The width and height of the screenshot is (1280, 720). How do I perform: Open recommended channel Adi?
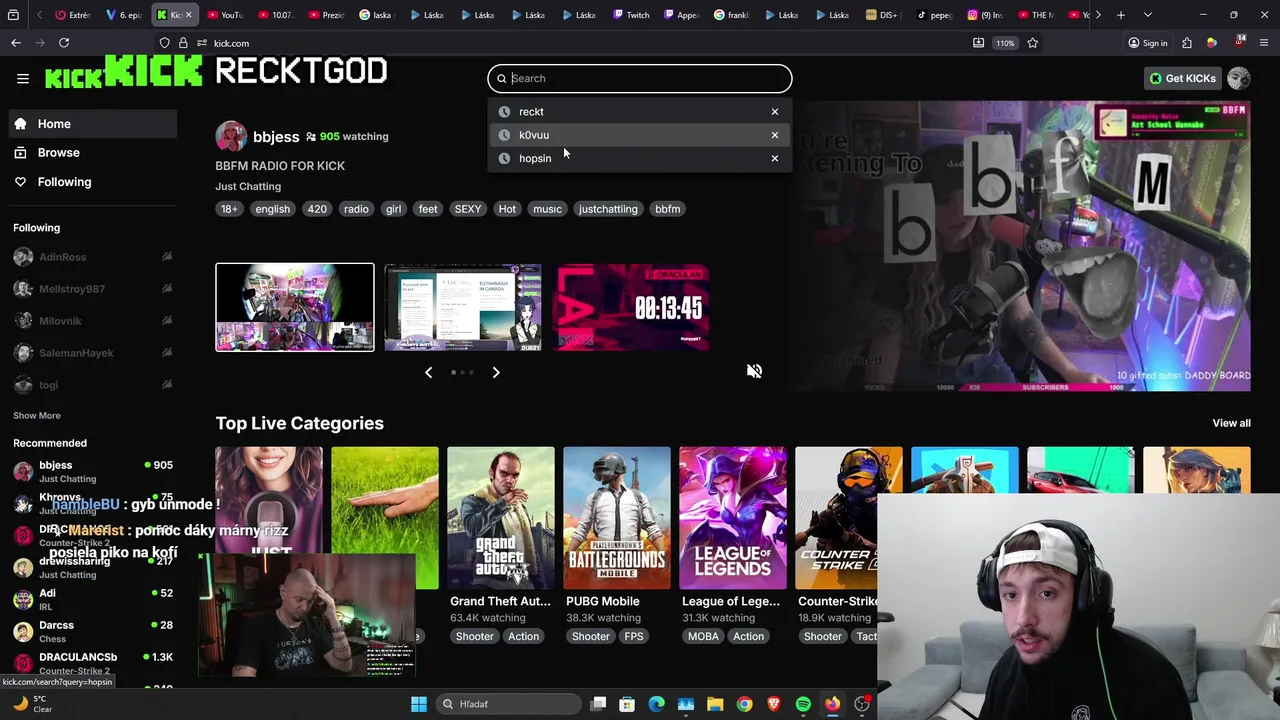point(93,599)
